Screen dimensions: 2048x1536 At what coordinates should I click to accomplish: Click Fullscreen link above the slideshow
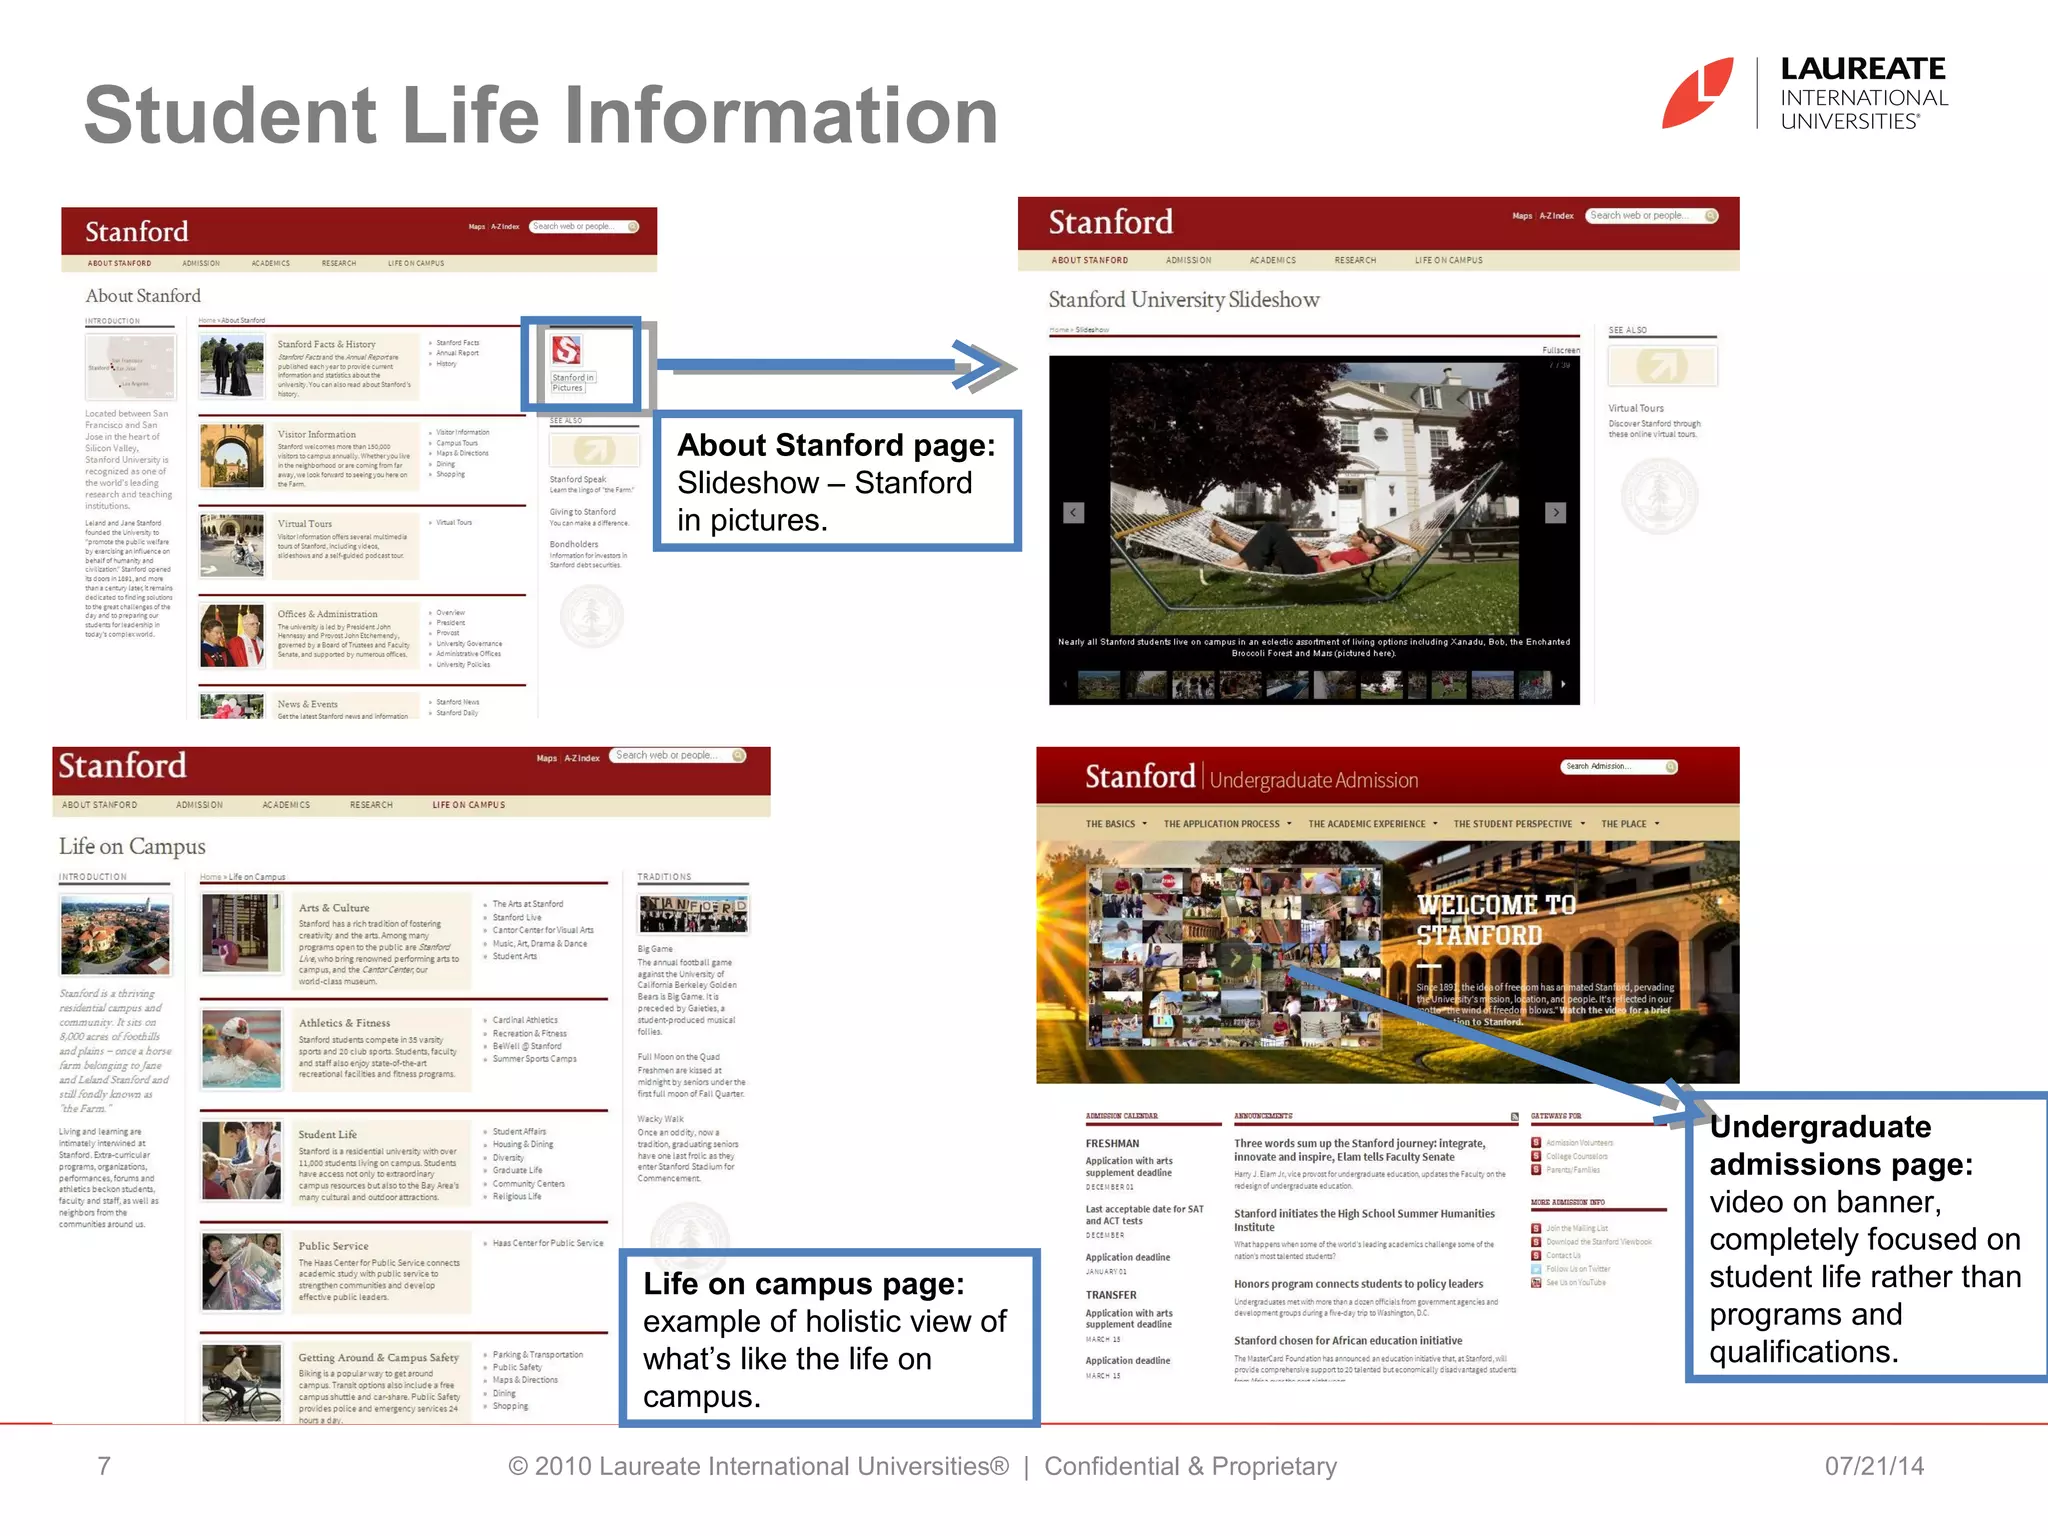click(1561, 351)
